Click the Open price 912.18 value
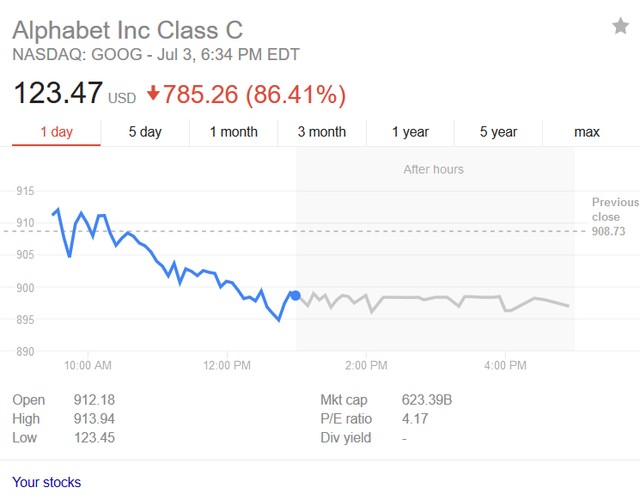Image resolution: width=640 pixels, height=500 pixels. tap(94, 400)
